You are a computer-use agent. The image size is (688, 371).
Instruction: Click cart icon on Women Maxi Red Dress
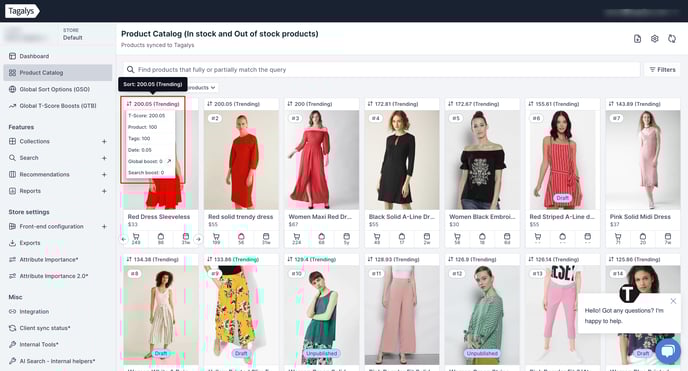click(297, 237)
